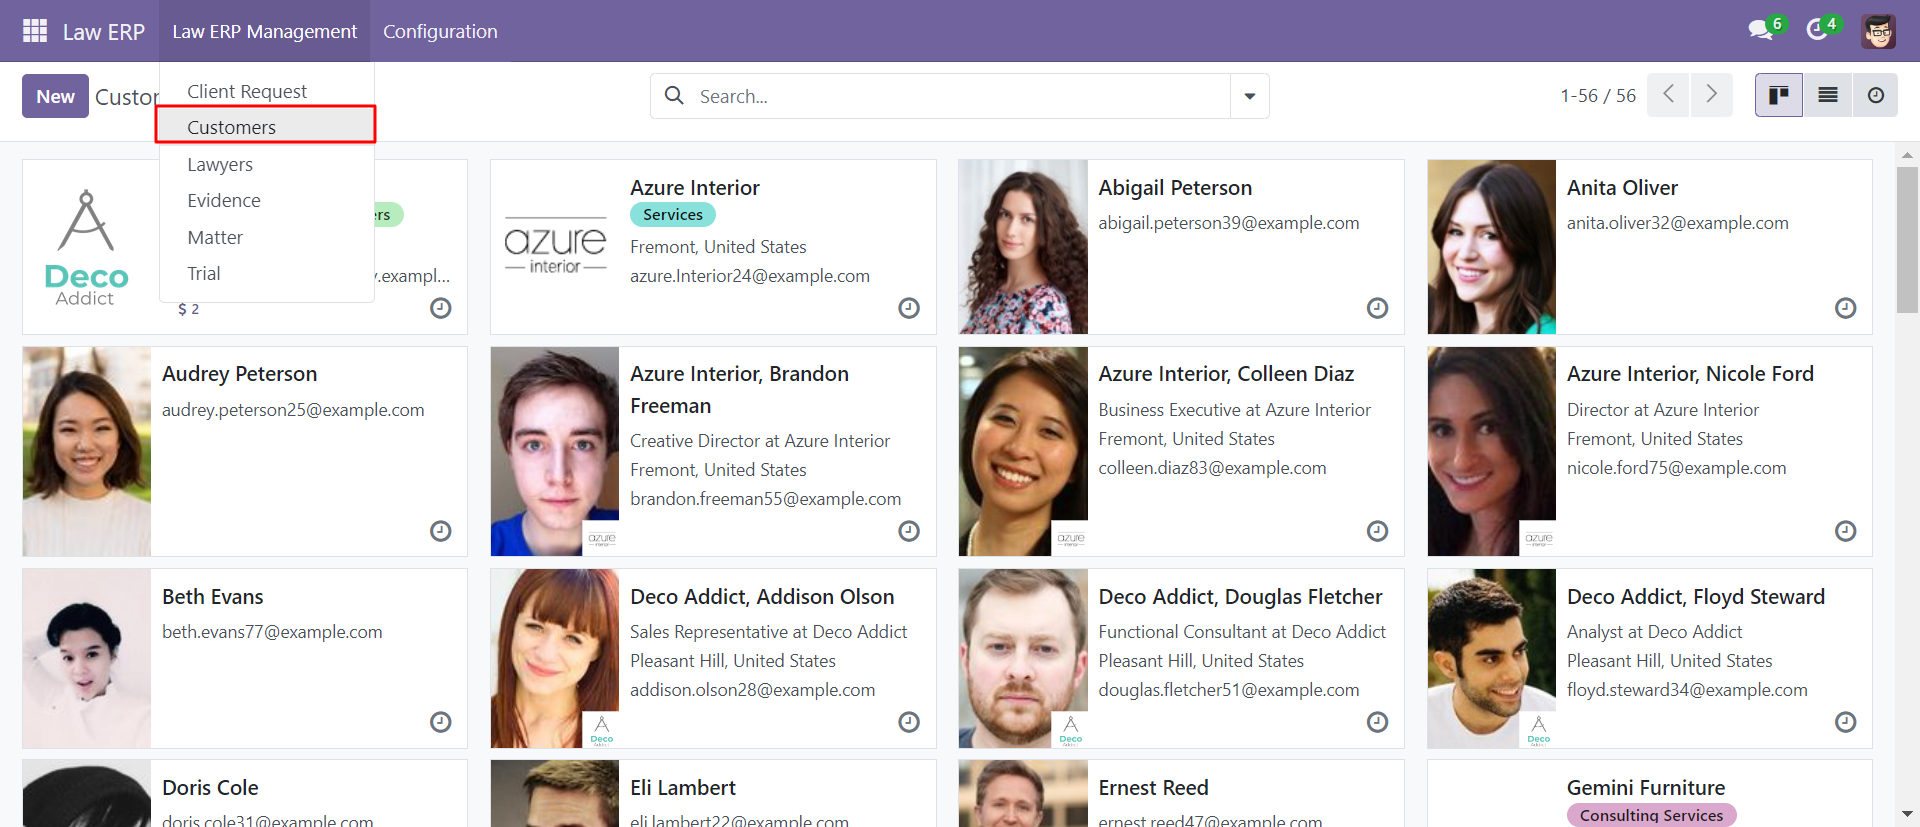Open activity clock on Addison Olson card
Screen dimensions: 1920x827
click(x=909, y=722)
